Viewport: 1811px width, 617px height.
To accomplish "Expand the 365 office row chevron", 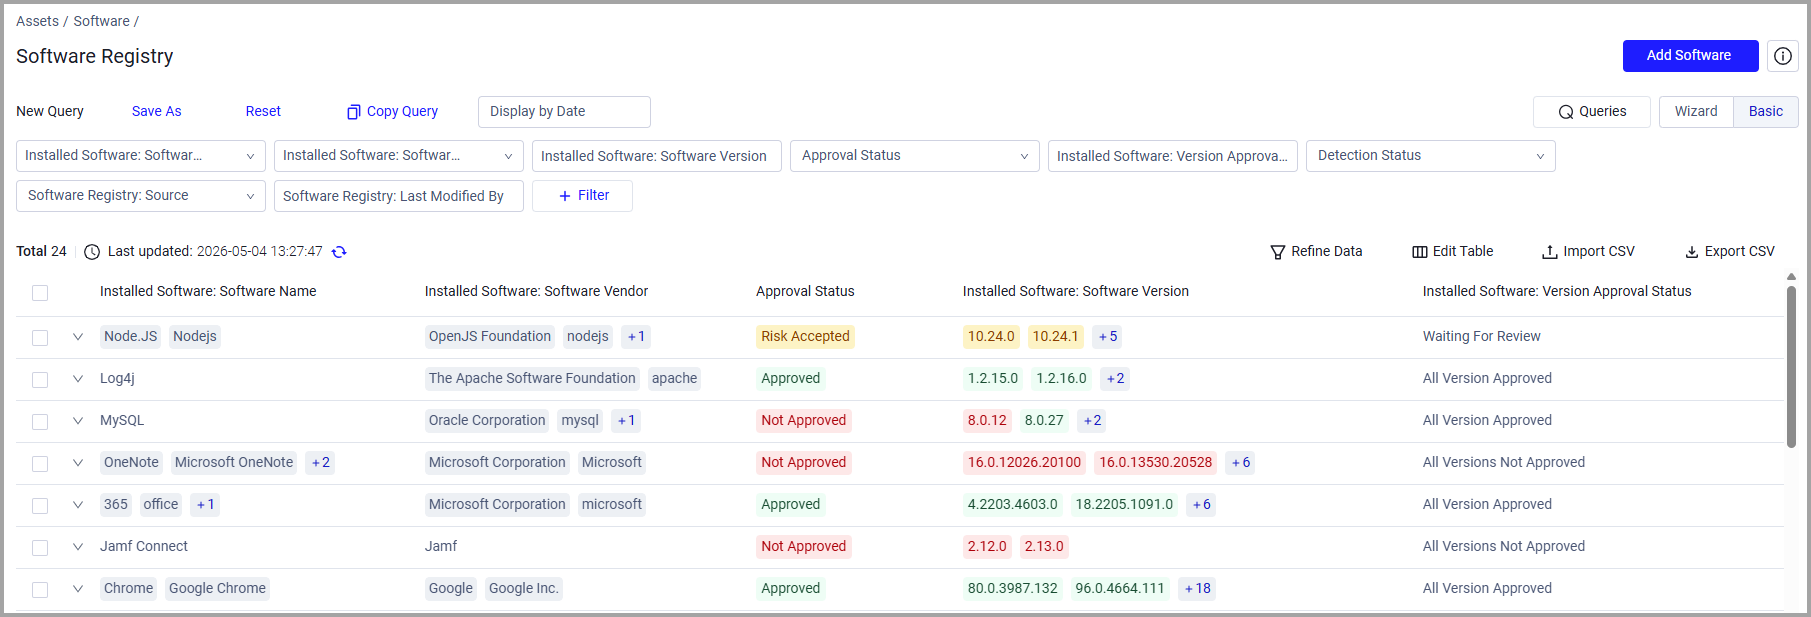I will (x=78, y=505).
